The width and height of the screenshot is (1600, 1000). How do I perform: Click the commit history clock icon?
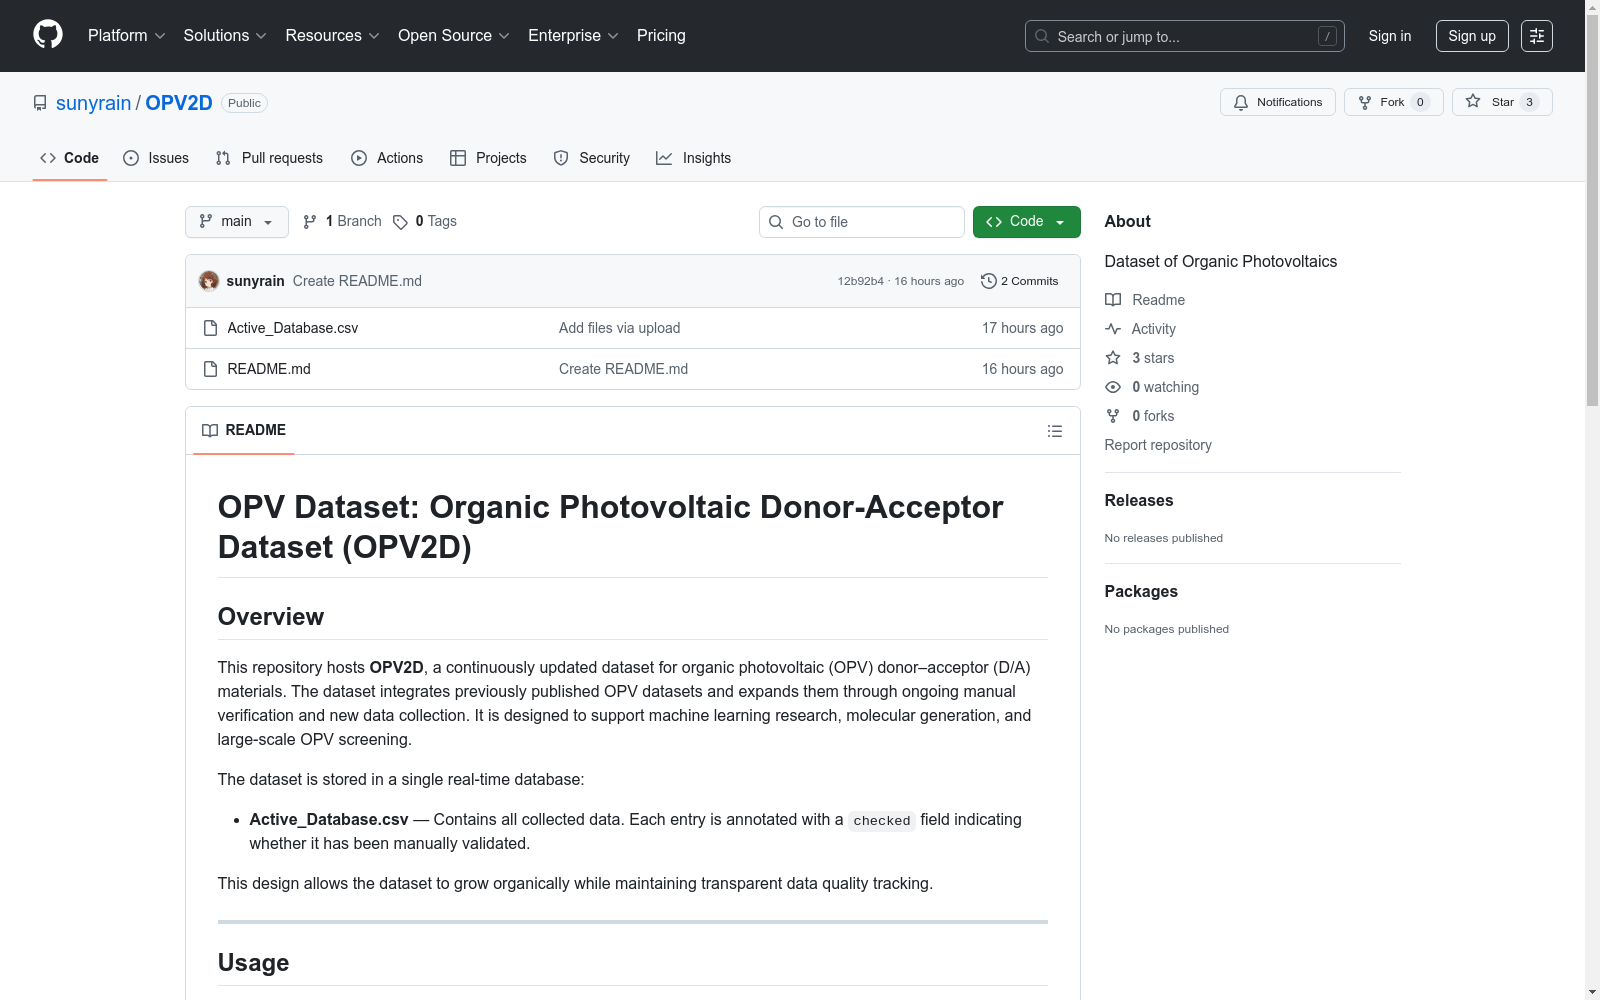tap(989, 281)
